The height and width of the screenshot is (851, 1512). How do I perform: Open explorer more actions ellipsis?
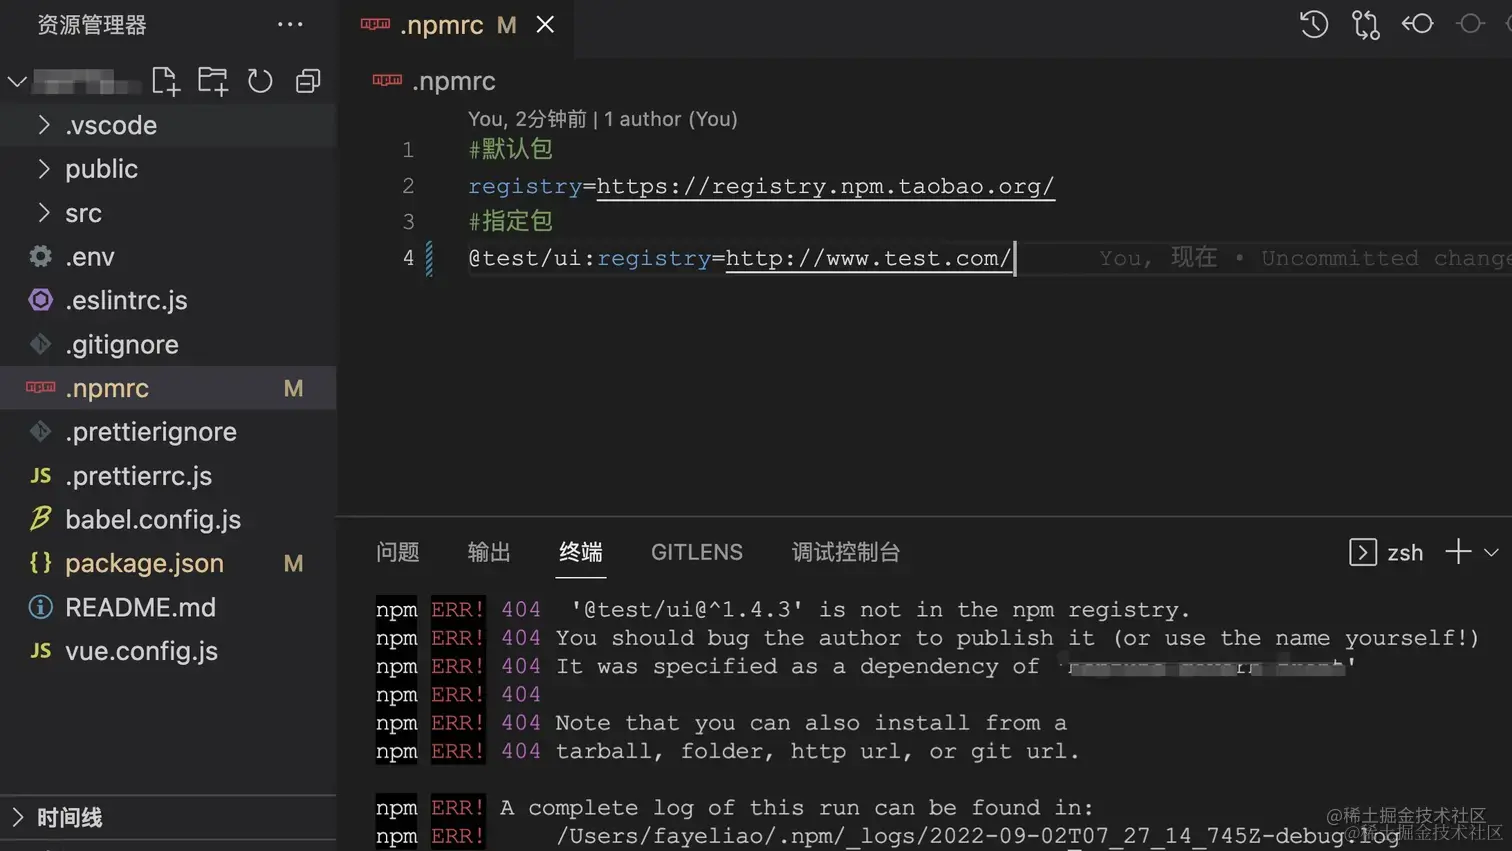(x=290, y=24)
